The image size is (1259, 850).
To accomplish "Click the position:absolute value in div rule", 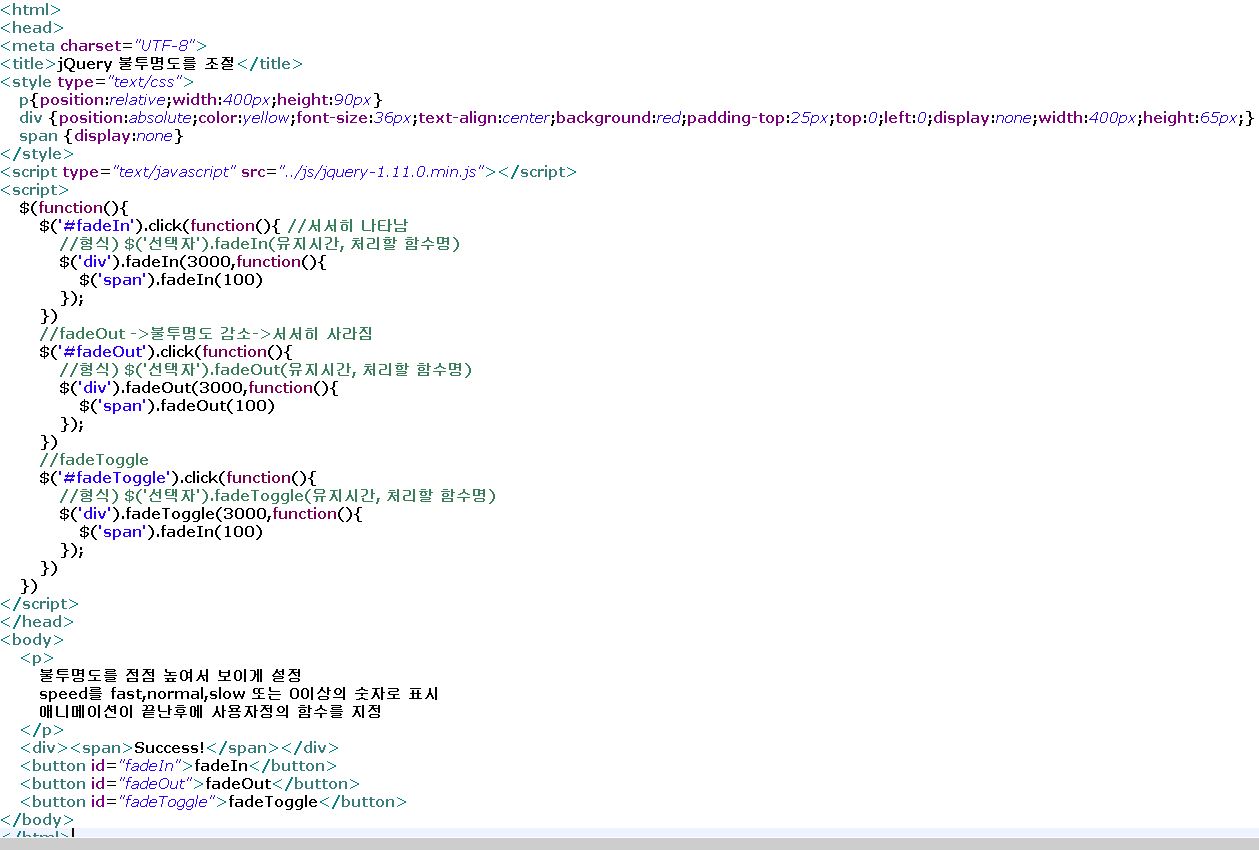I will point(126,117).
